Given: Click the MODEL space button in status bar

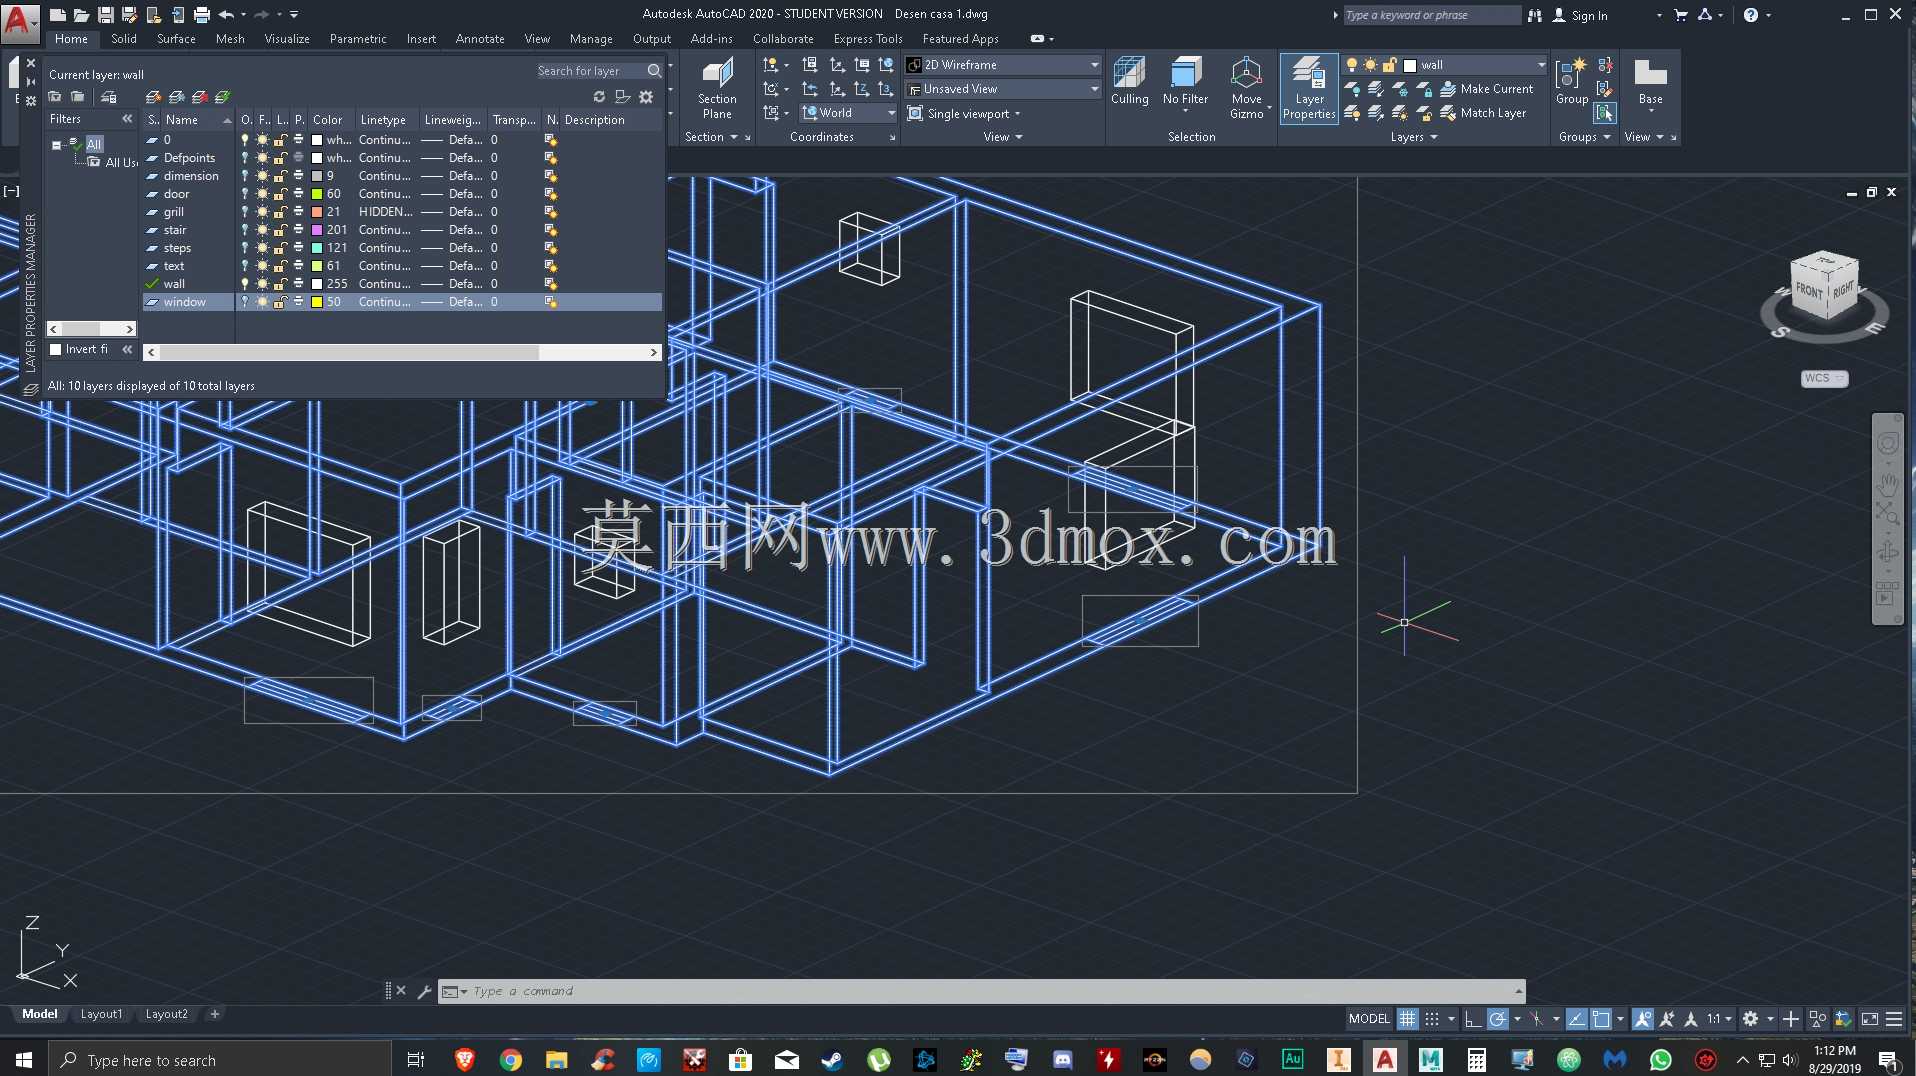Looking at the screenshot, I should tap(1369, 1019).
